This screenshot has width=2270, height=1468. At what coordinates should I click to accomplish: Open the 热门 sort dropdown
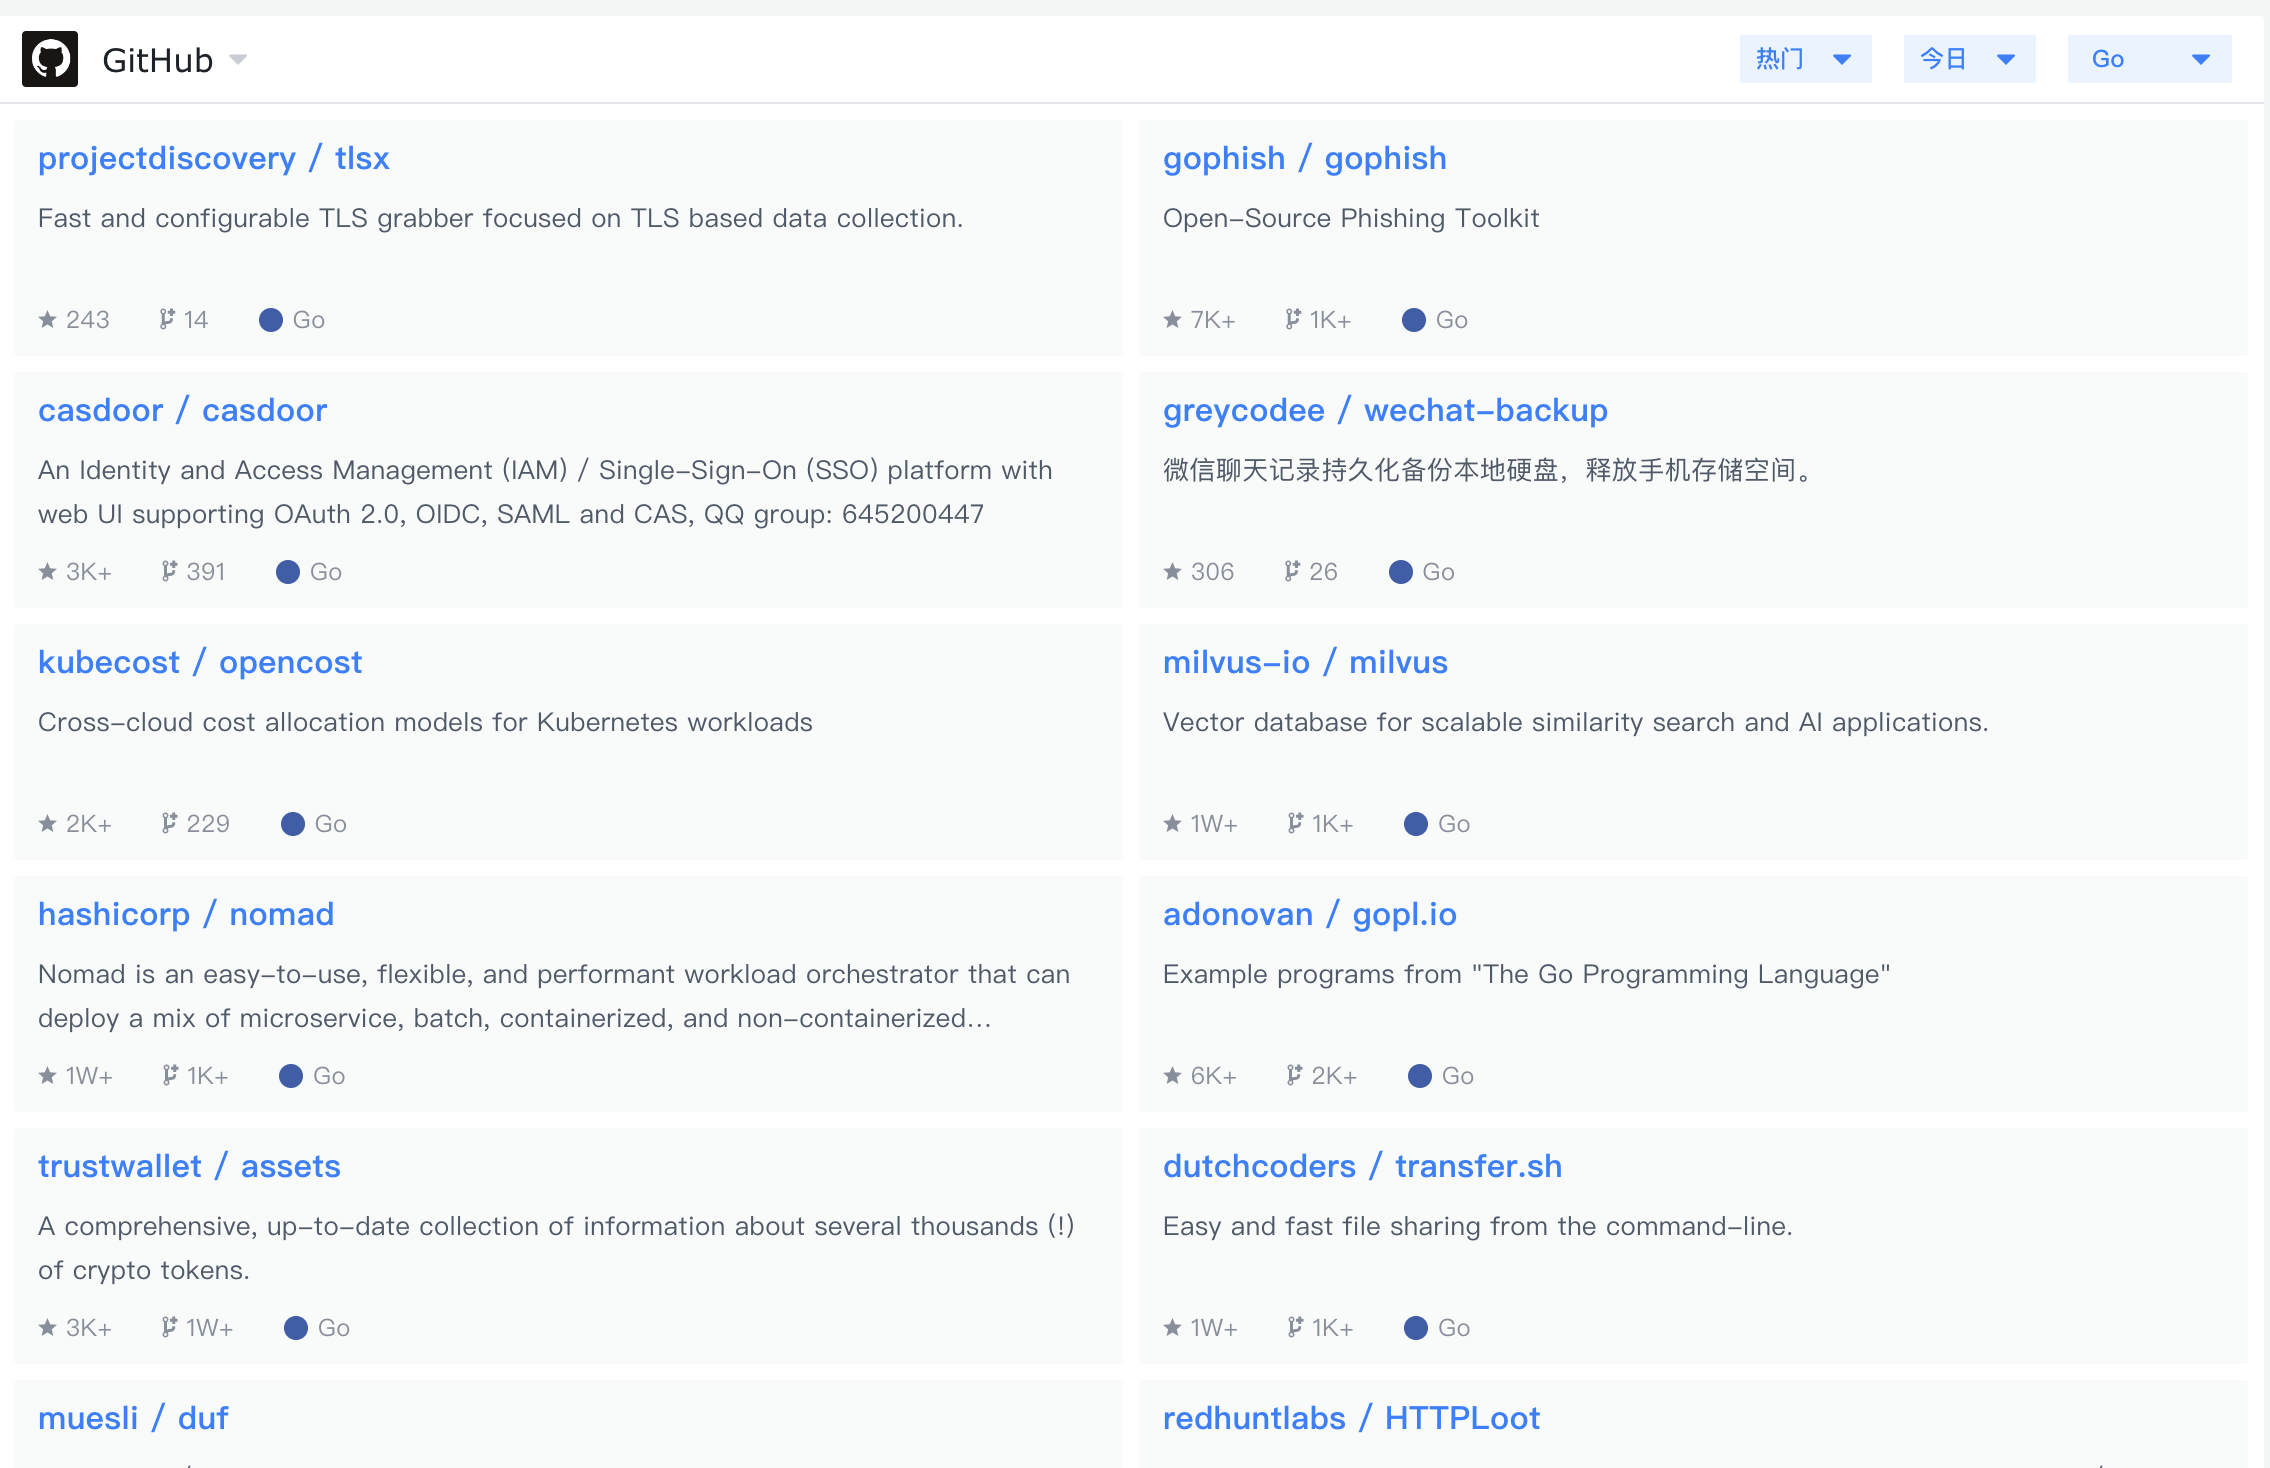[x=1805, y=59]
